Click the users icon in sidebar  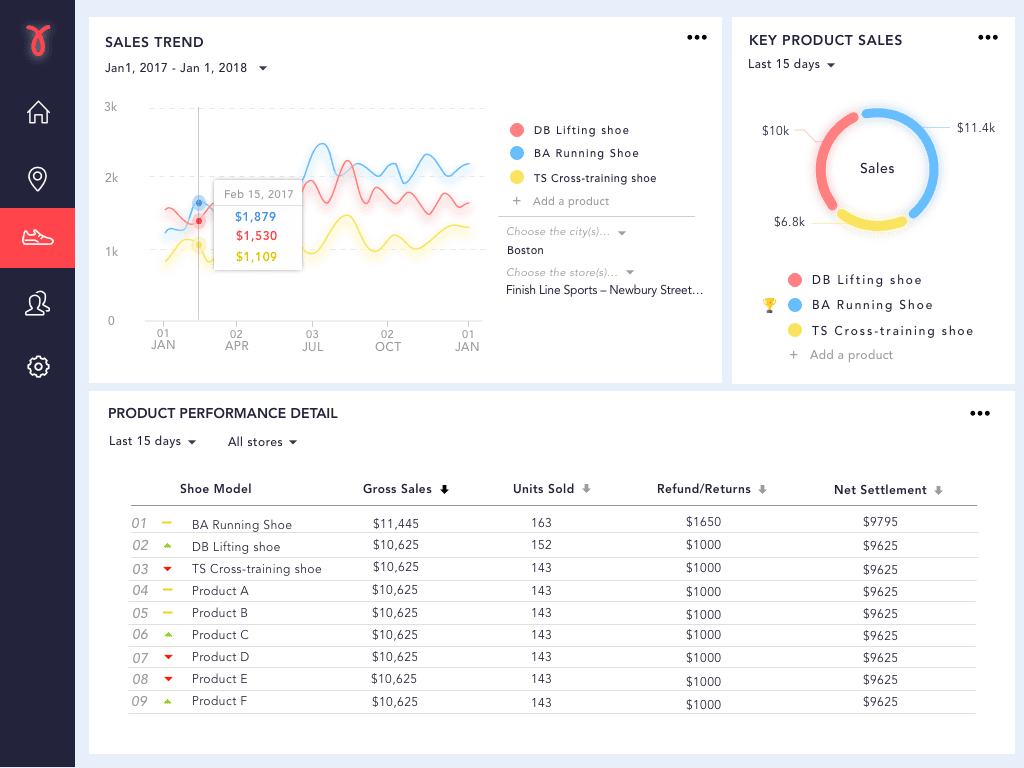[x=37, y=303]
